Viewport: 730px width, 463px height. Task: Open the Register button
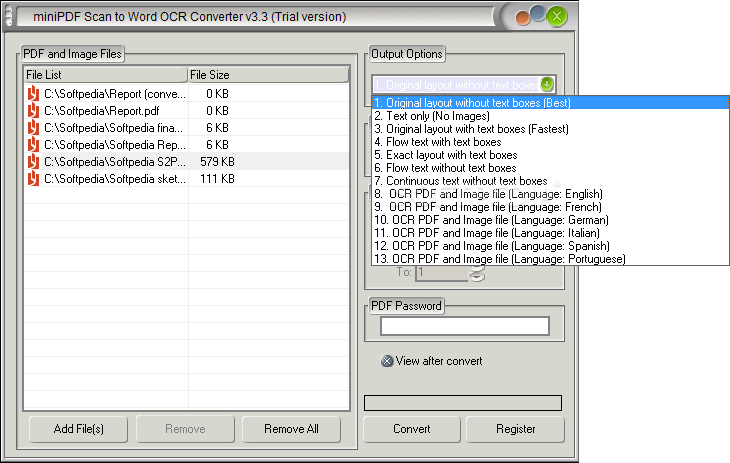coord(515,429)
